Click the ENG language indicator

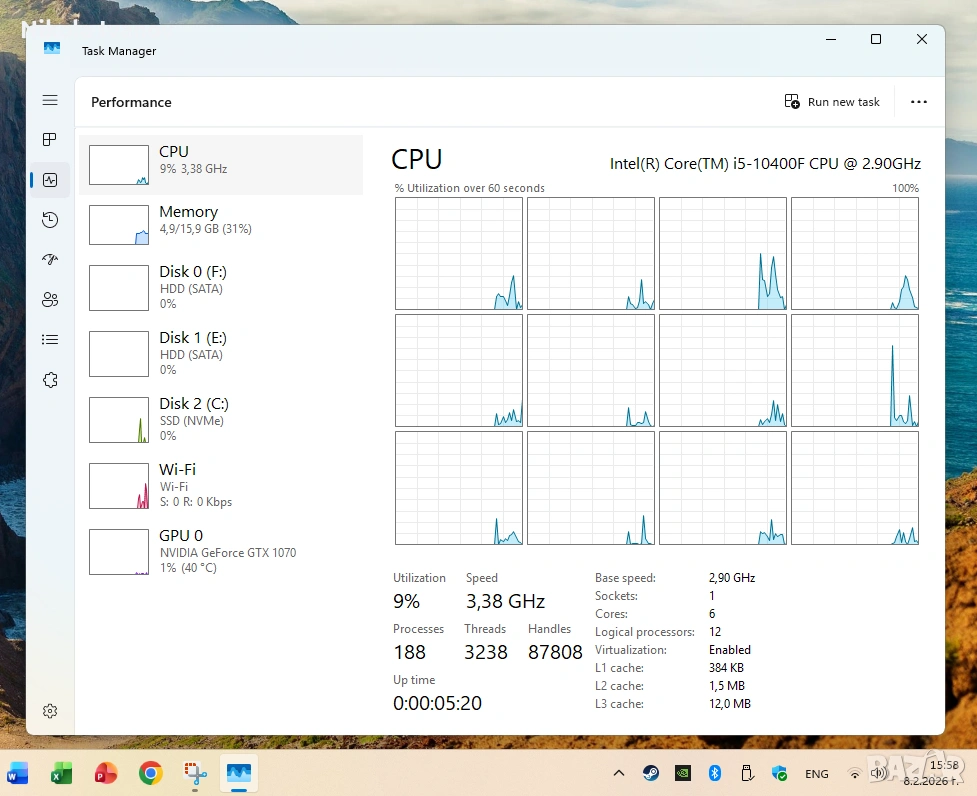(817, 774)
